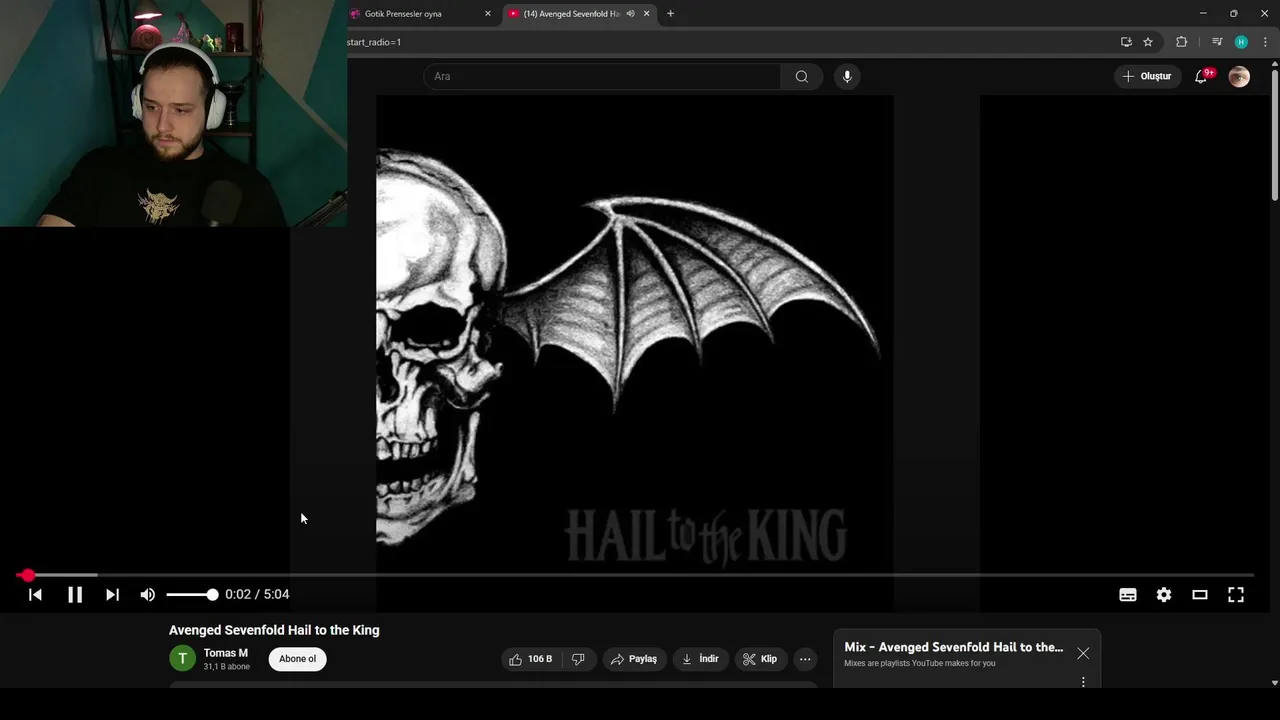1280x720 pixels.
Task: Open browser extensions puzzle icon
Action: point(1182,42)
